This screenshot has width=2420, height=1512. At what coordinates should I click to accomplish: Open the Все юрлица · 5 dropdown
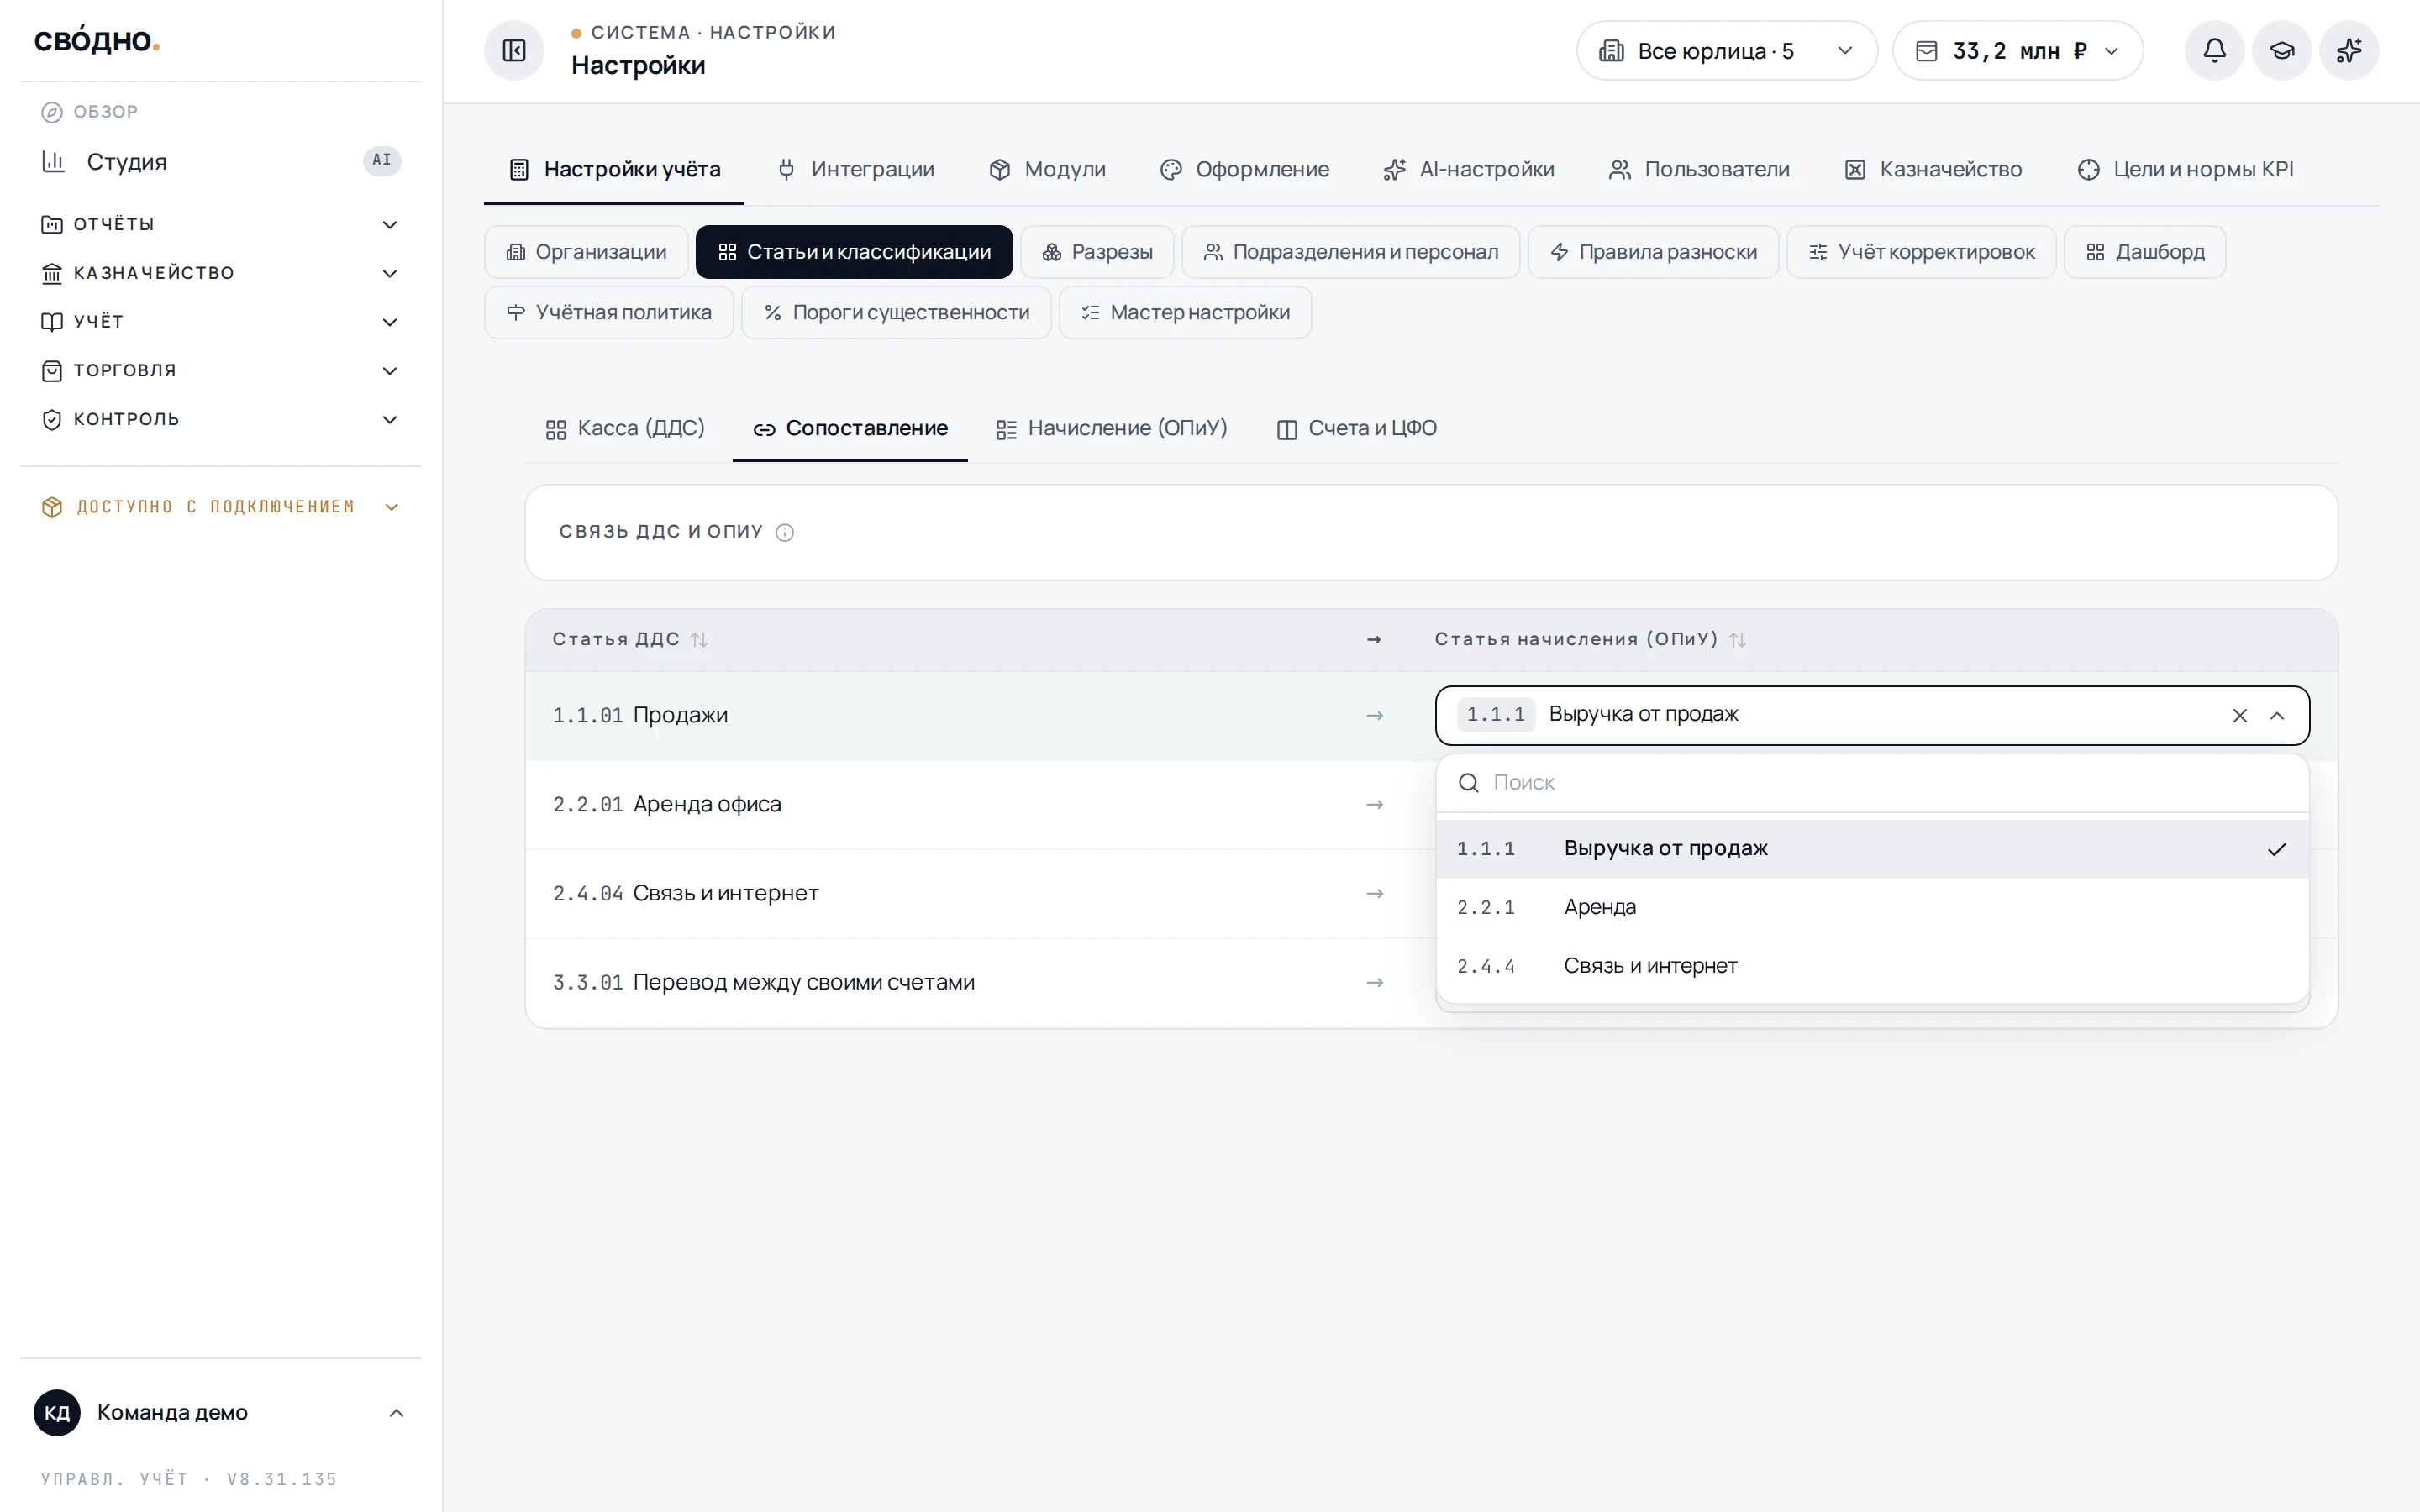(1727, 51)
